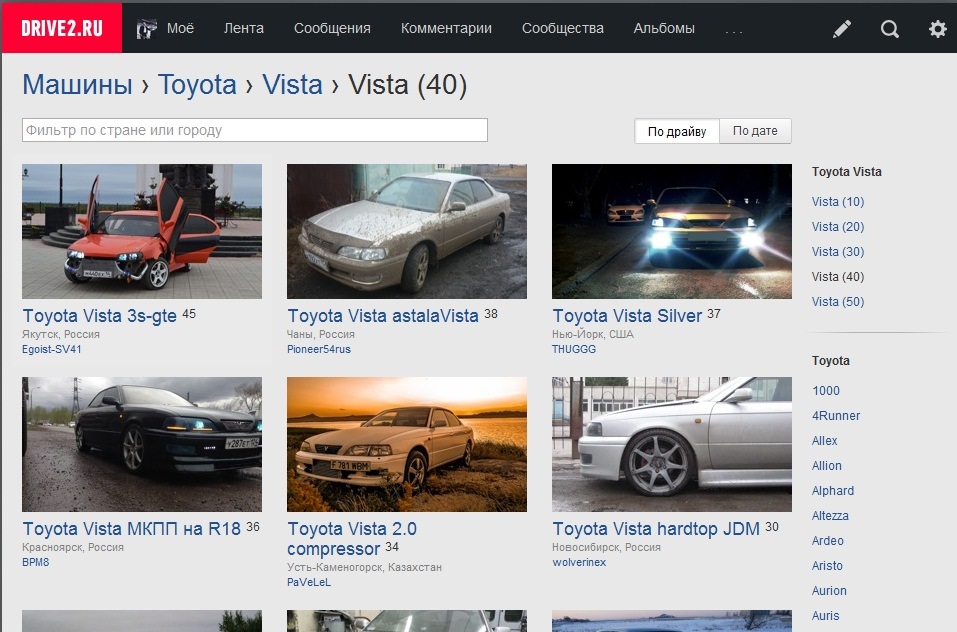Image resolution: width=957 pixels, height=632 pixels.
Task: Open the Лента feed
Action: (244, 29)
